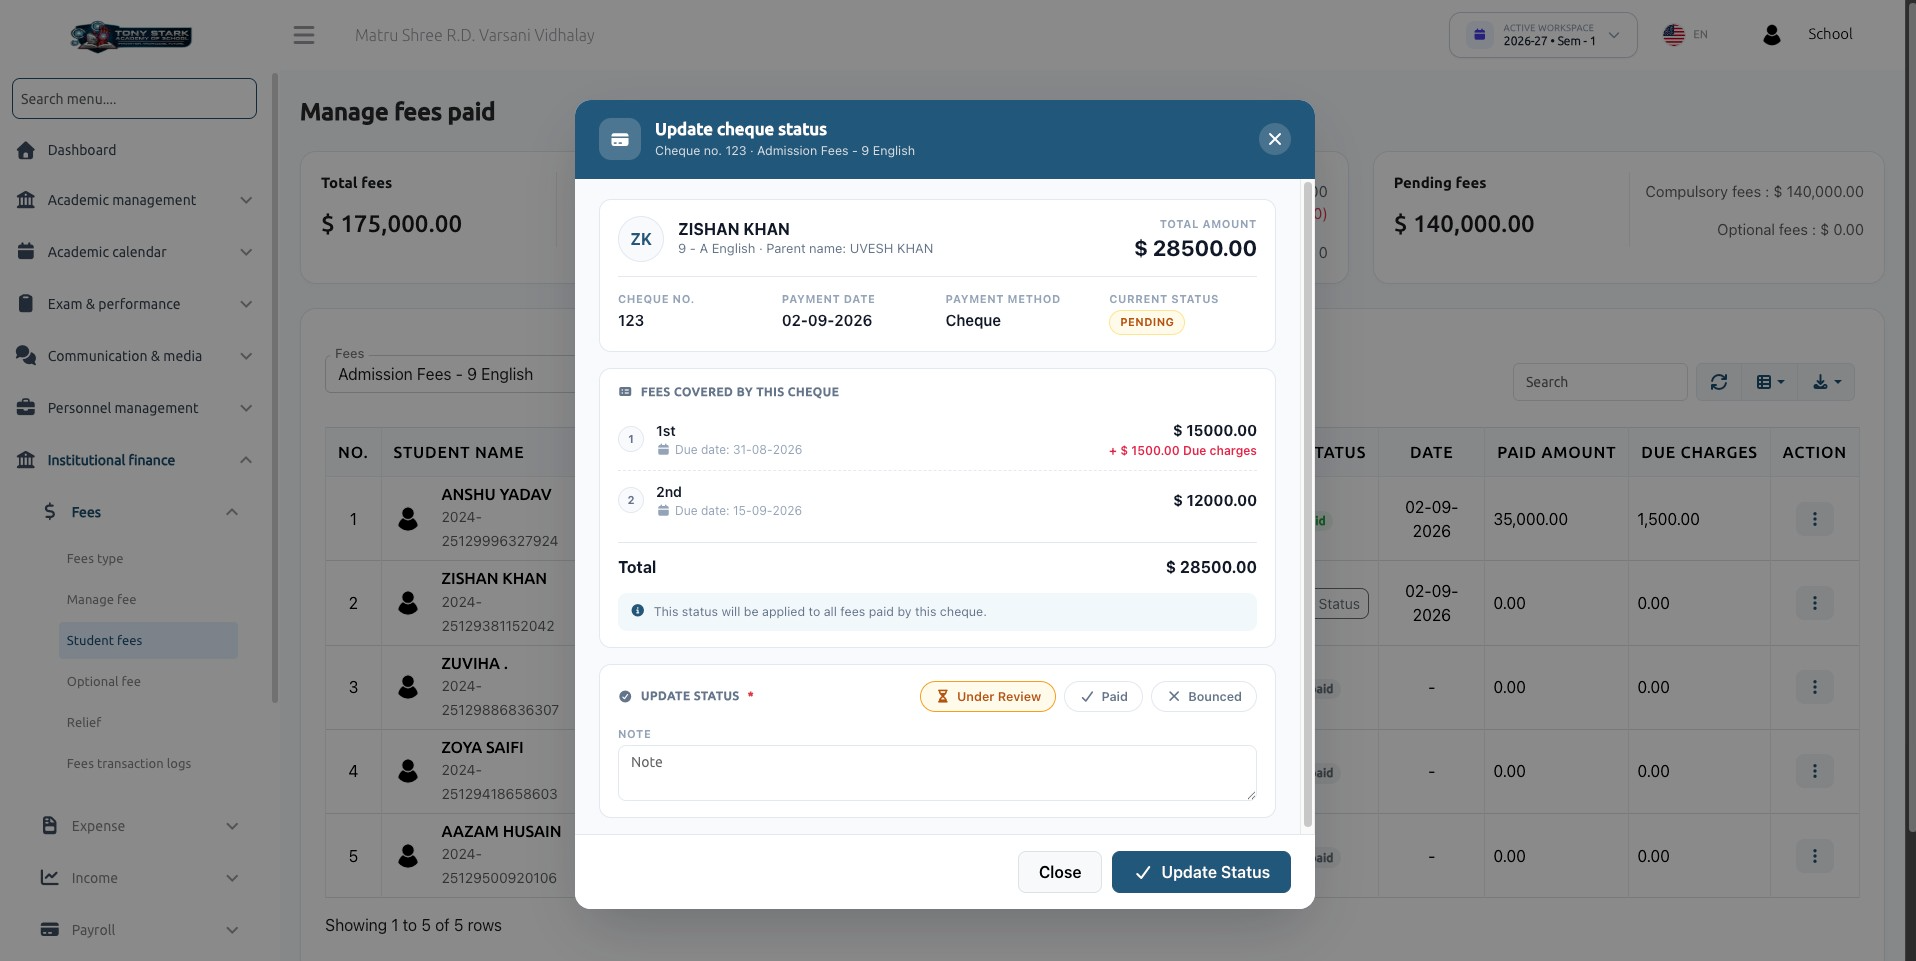Open Manage fee page

pyautogui.click(x=101, y=600)
